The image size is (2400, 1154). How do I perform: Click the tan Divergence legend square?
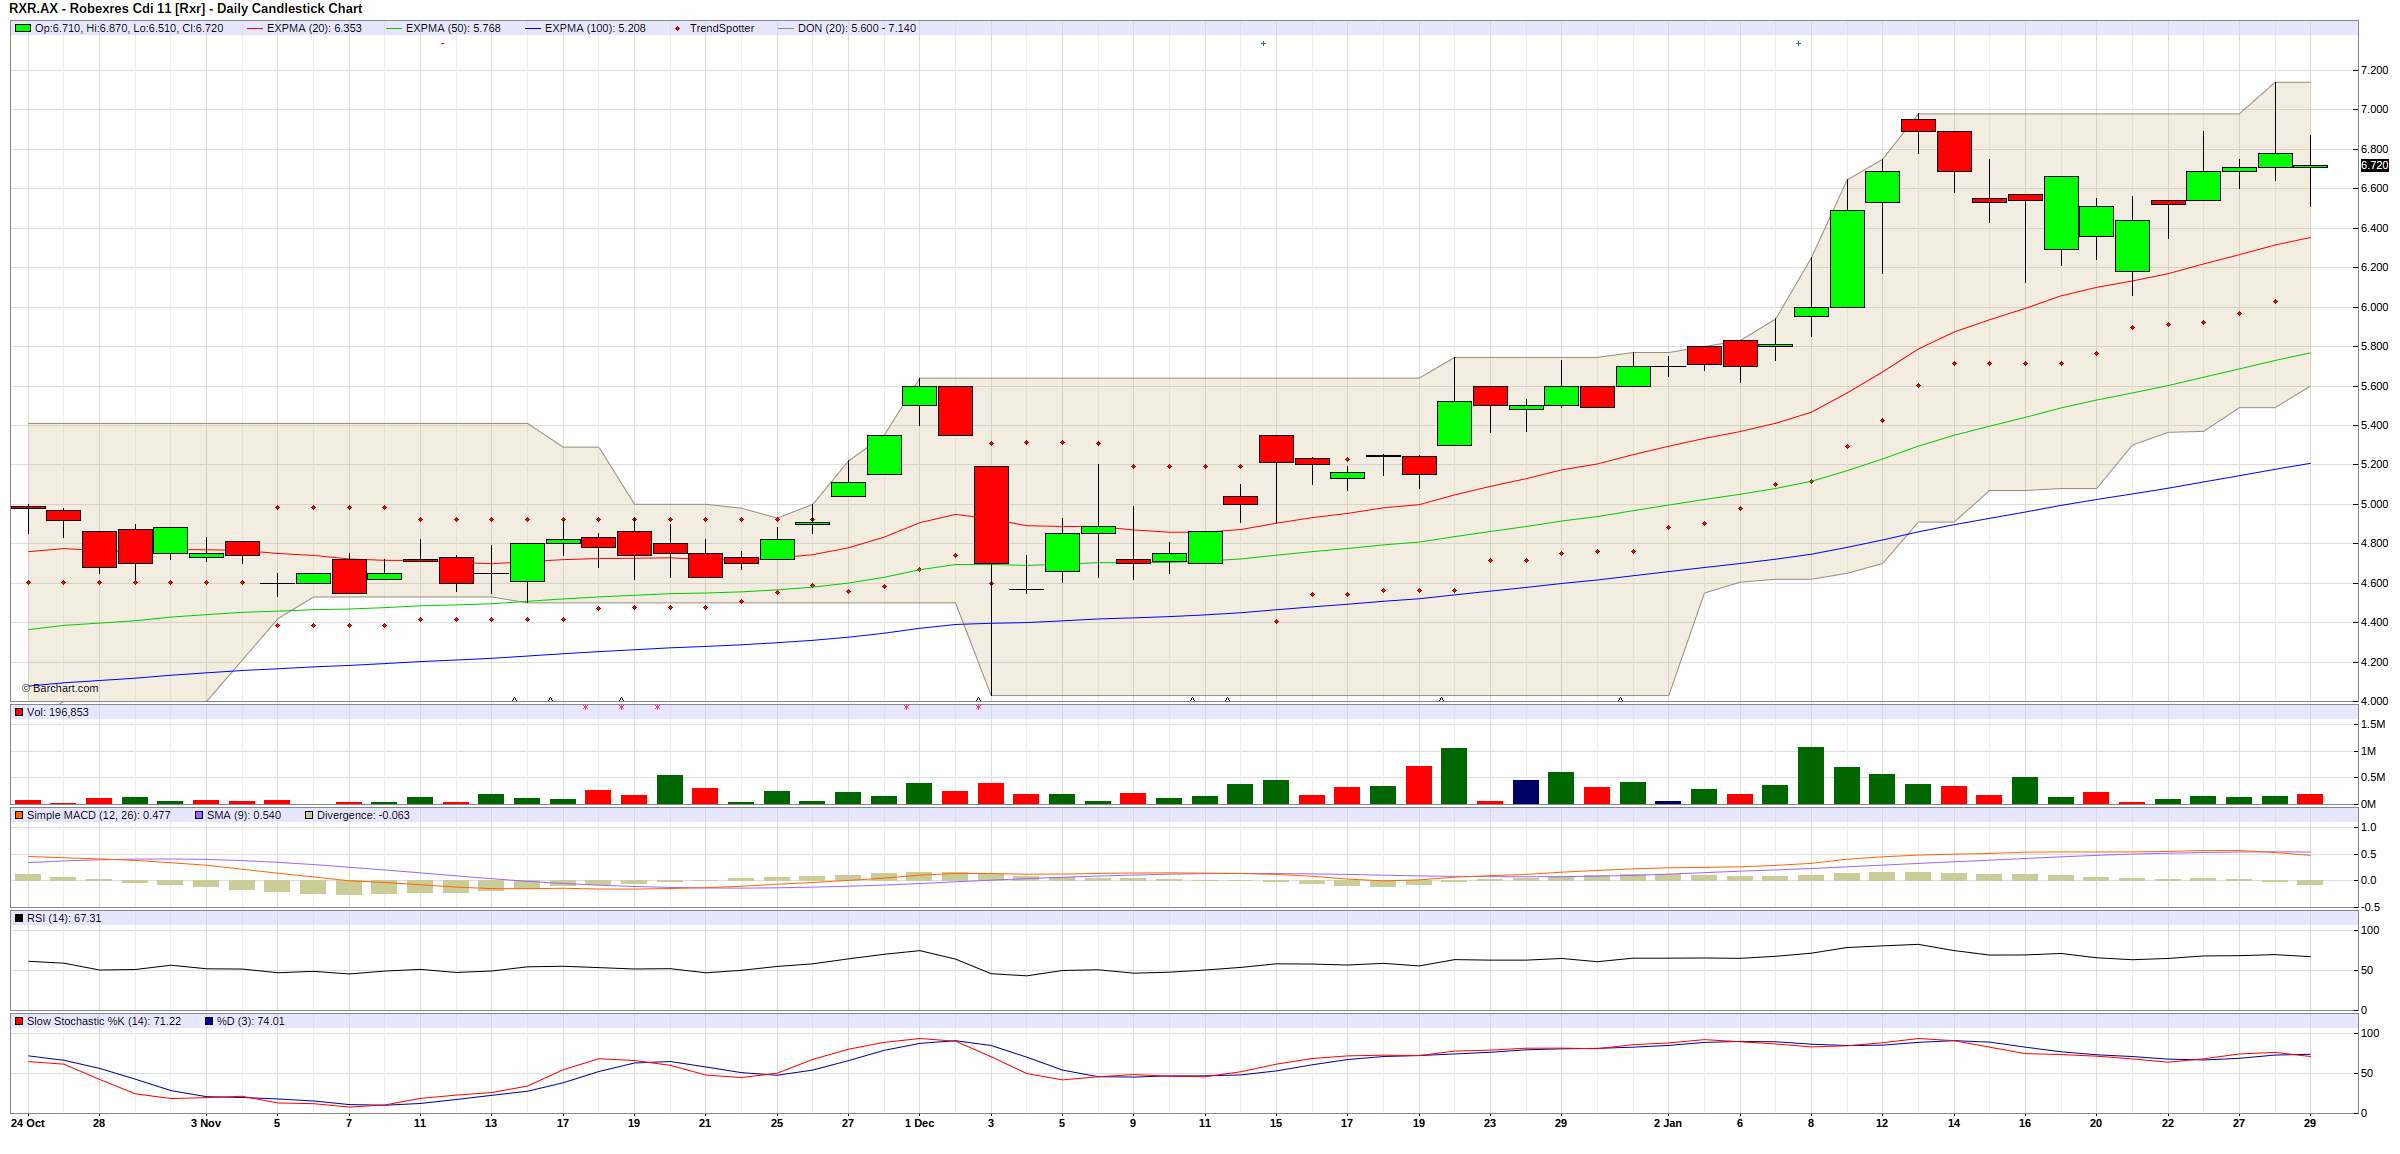click(309, 815)
